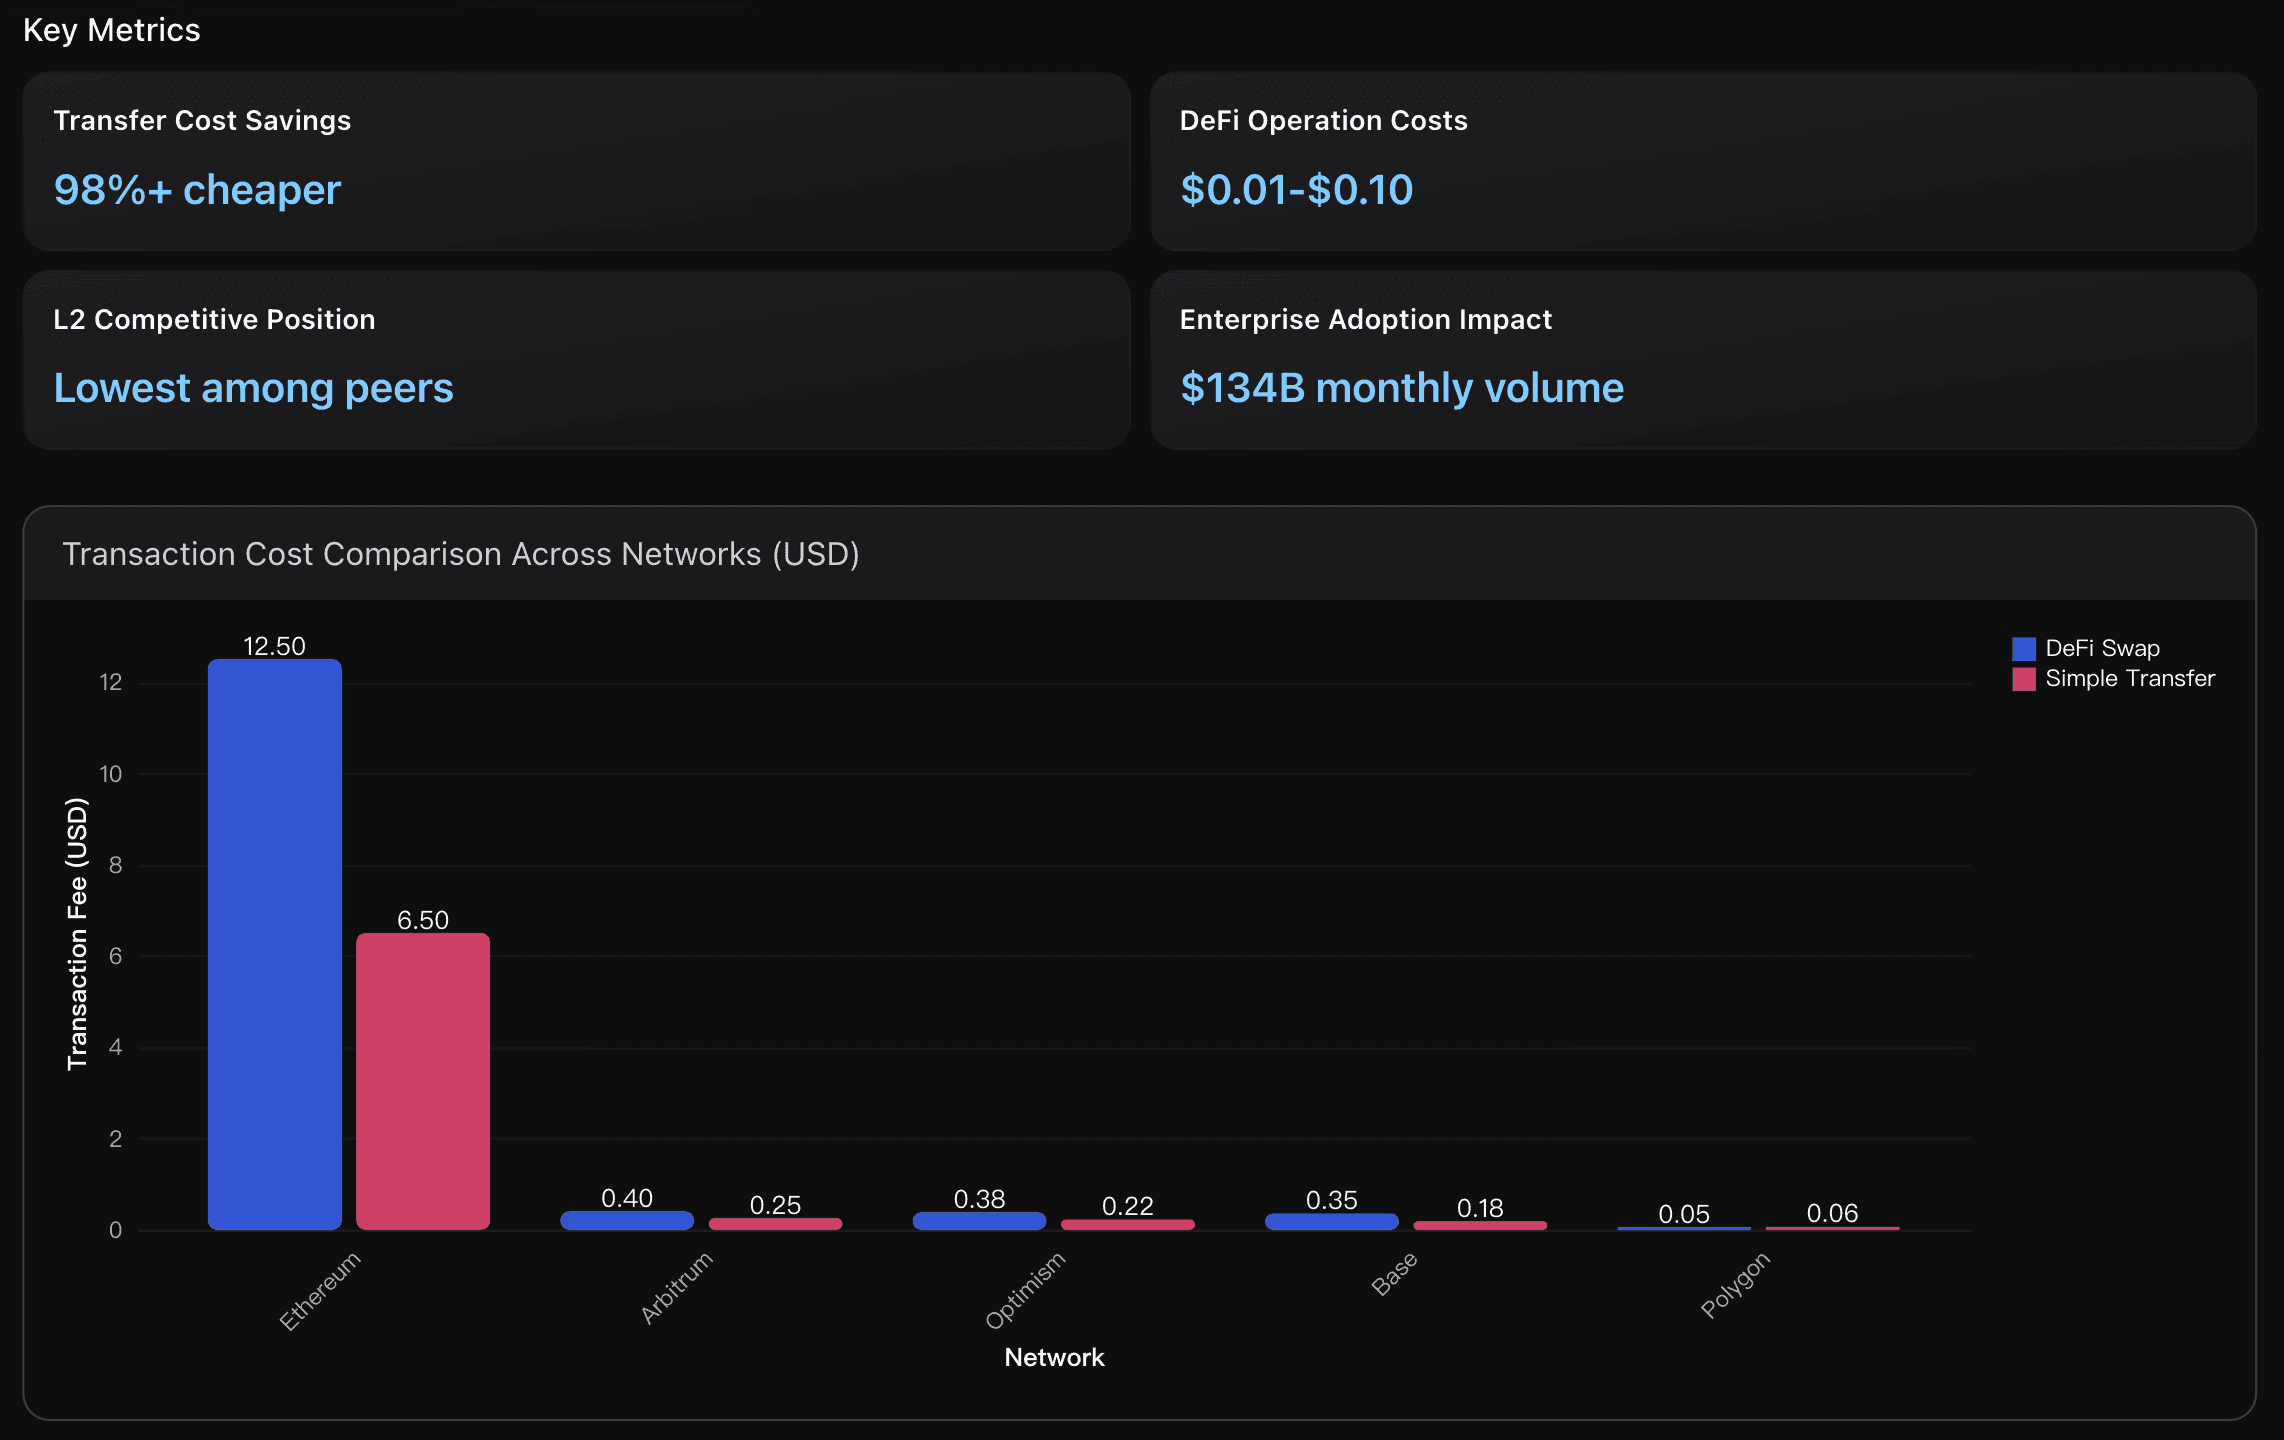This screenshot has width=2284, height=1440.
Task: Toggle Simple Transfer legend entry
Action: coord(2129,678)
